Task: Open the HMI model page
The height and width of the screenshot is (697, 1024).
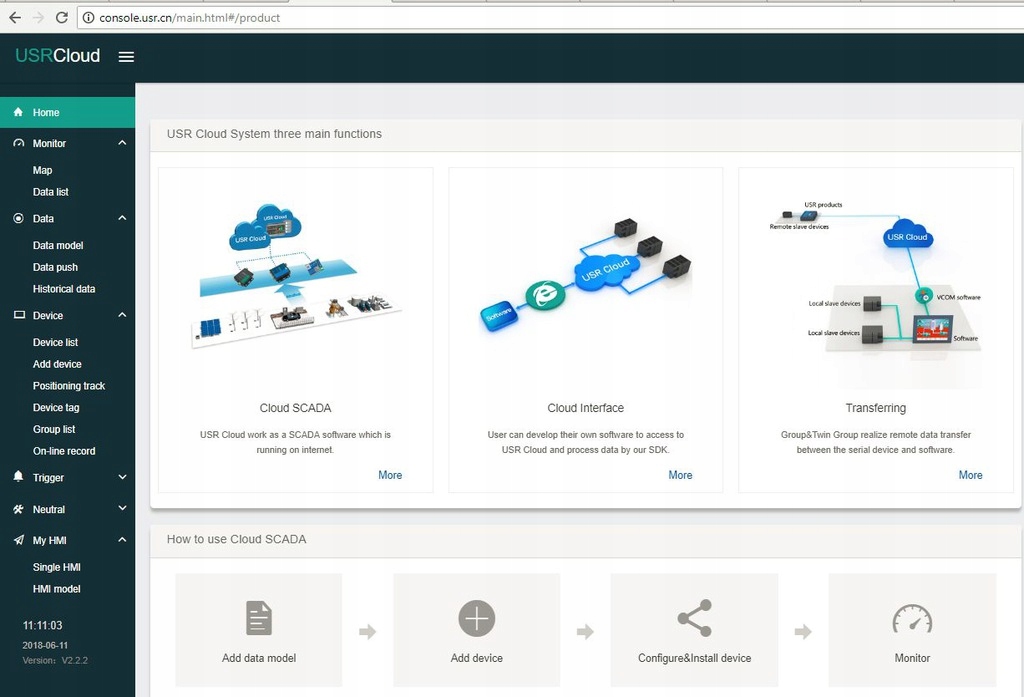Action: point(57,589)
